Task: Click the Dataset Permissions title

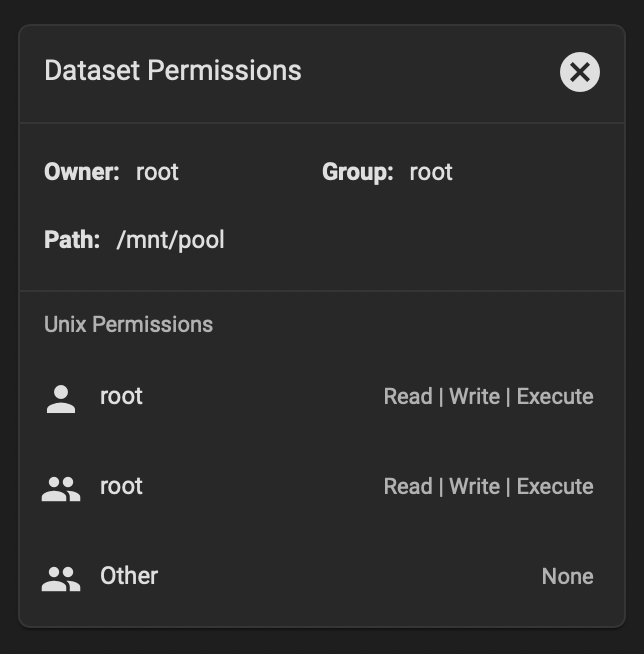Action: pos(173,70)
